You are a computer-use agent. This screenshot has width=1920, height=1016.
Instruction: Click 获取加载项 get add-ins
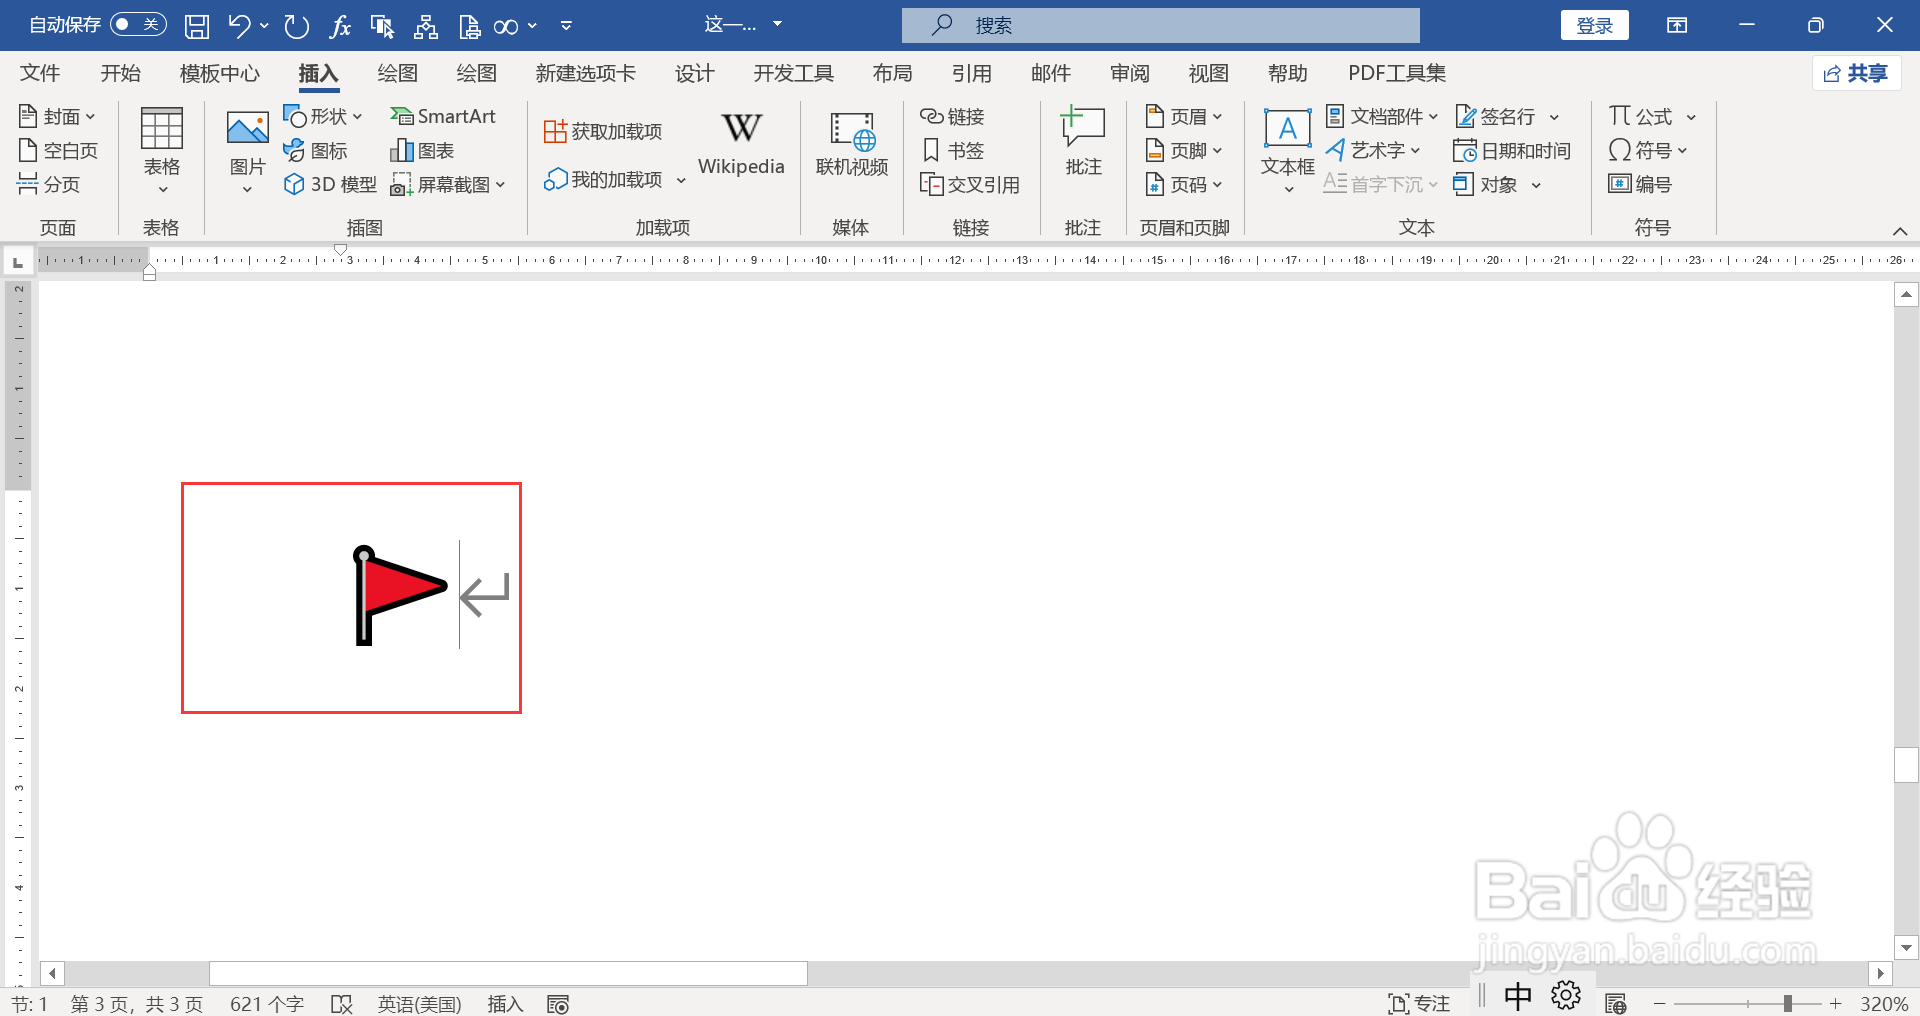[603, 131]
